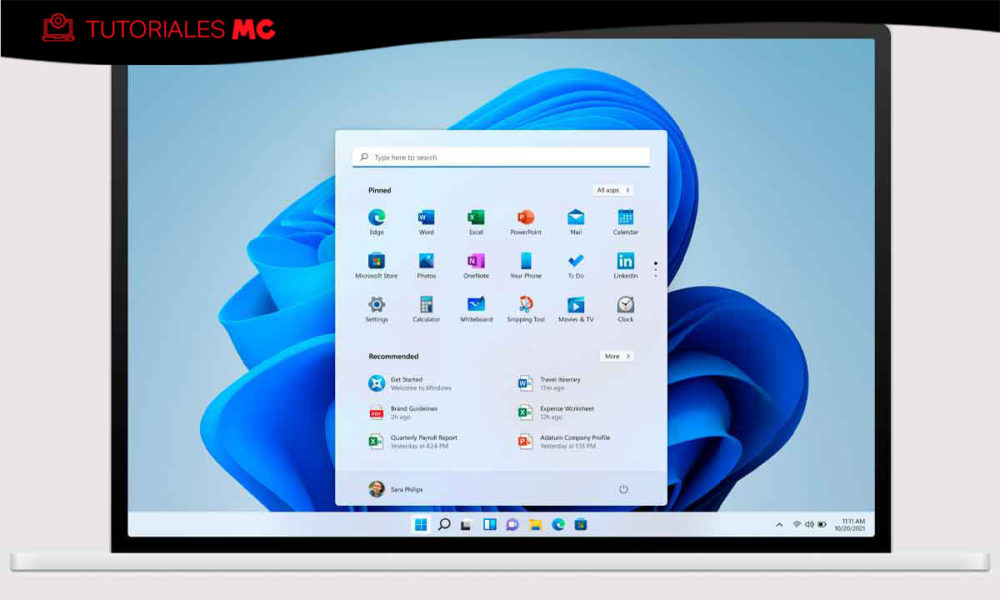Image resolution: width=1000 pixels, height=600 pixels.
Task: Open the Snipping Tool
Action: pos(526,304)
